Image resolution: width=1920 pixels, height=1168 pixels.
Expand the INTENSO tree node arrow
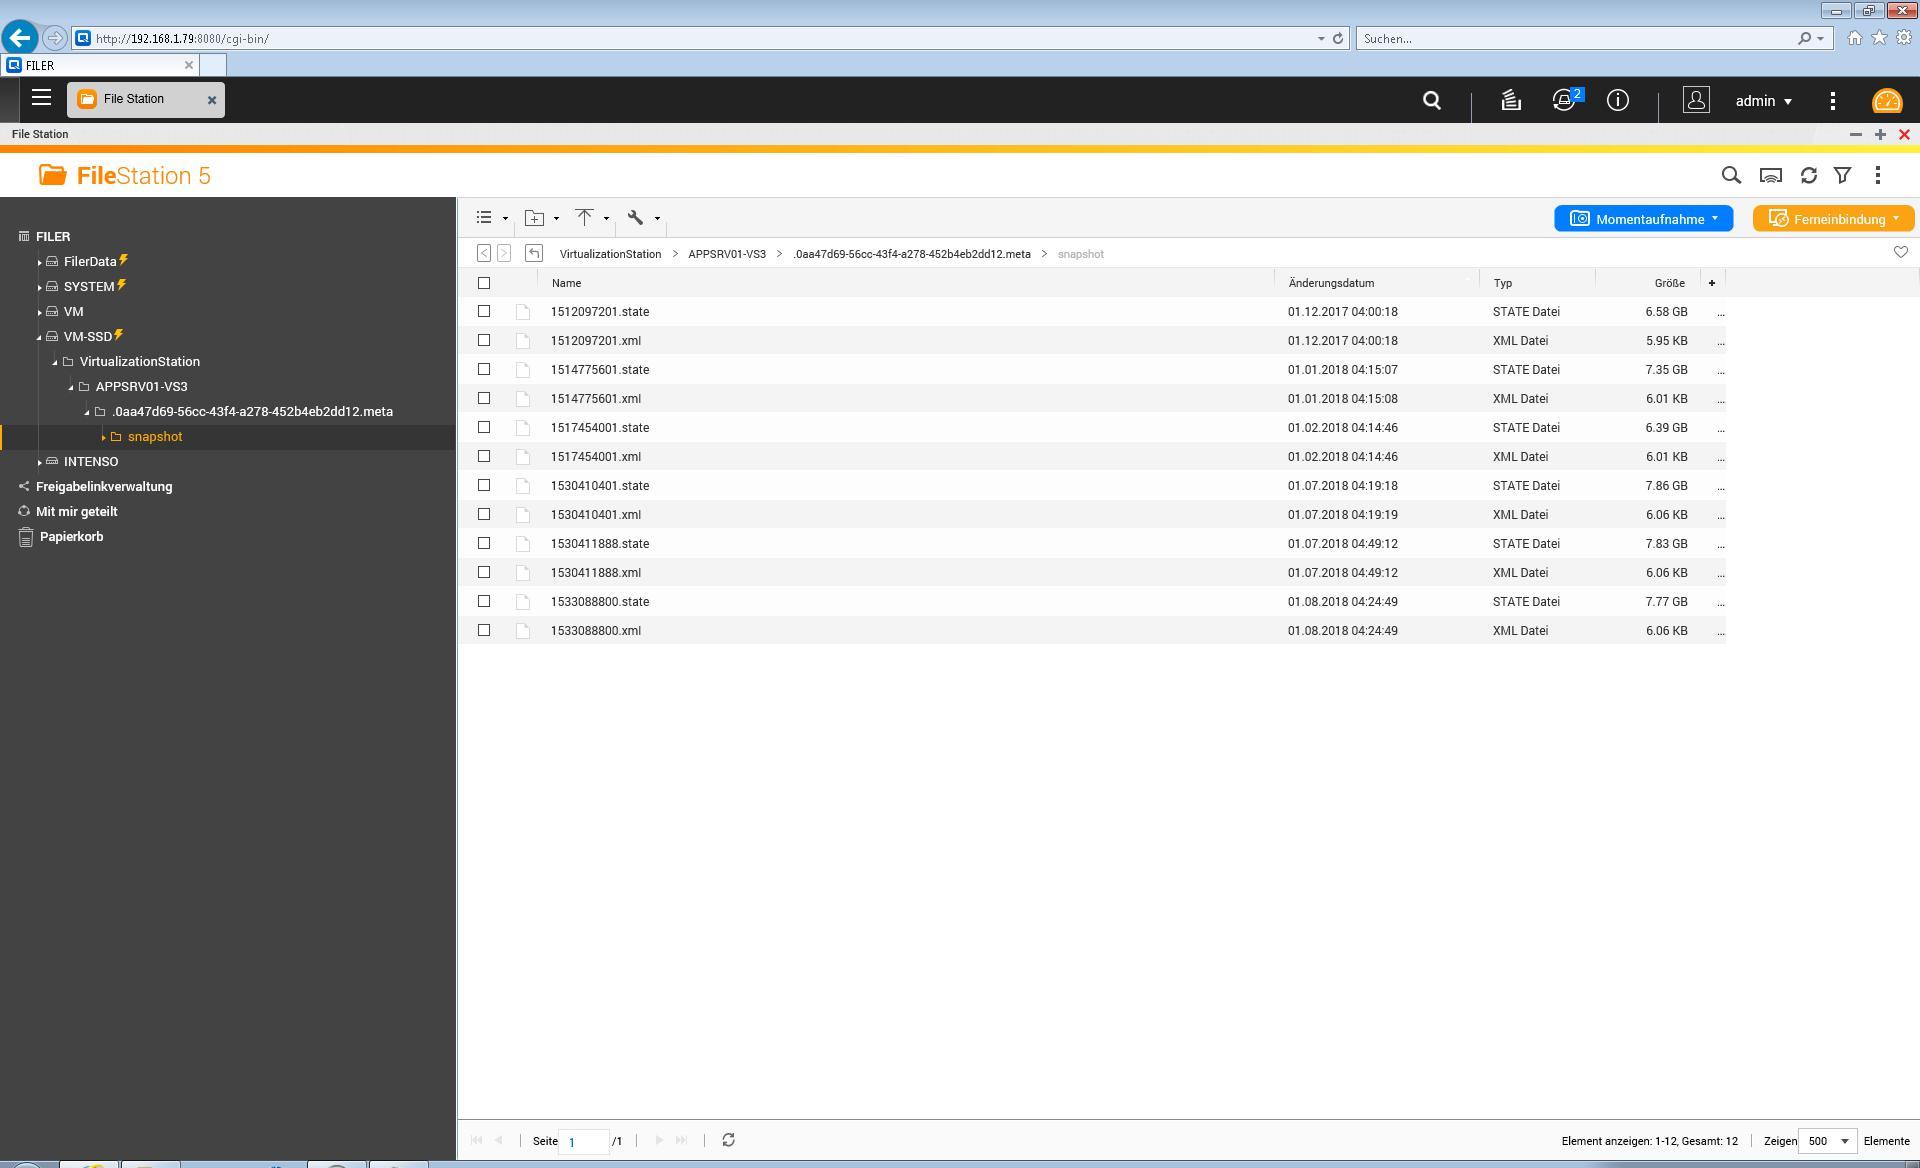39,462
